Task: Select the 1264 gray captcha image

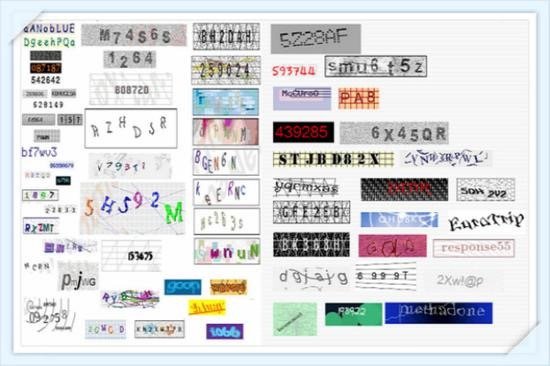Action: 130,59
